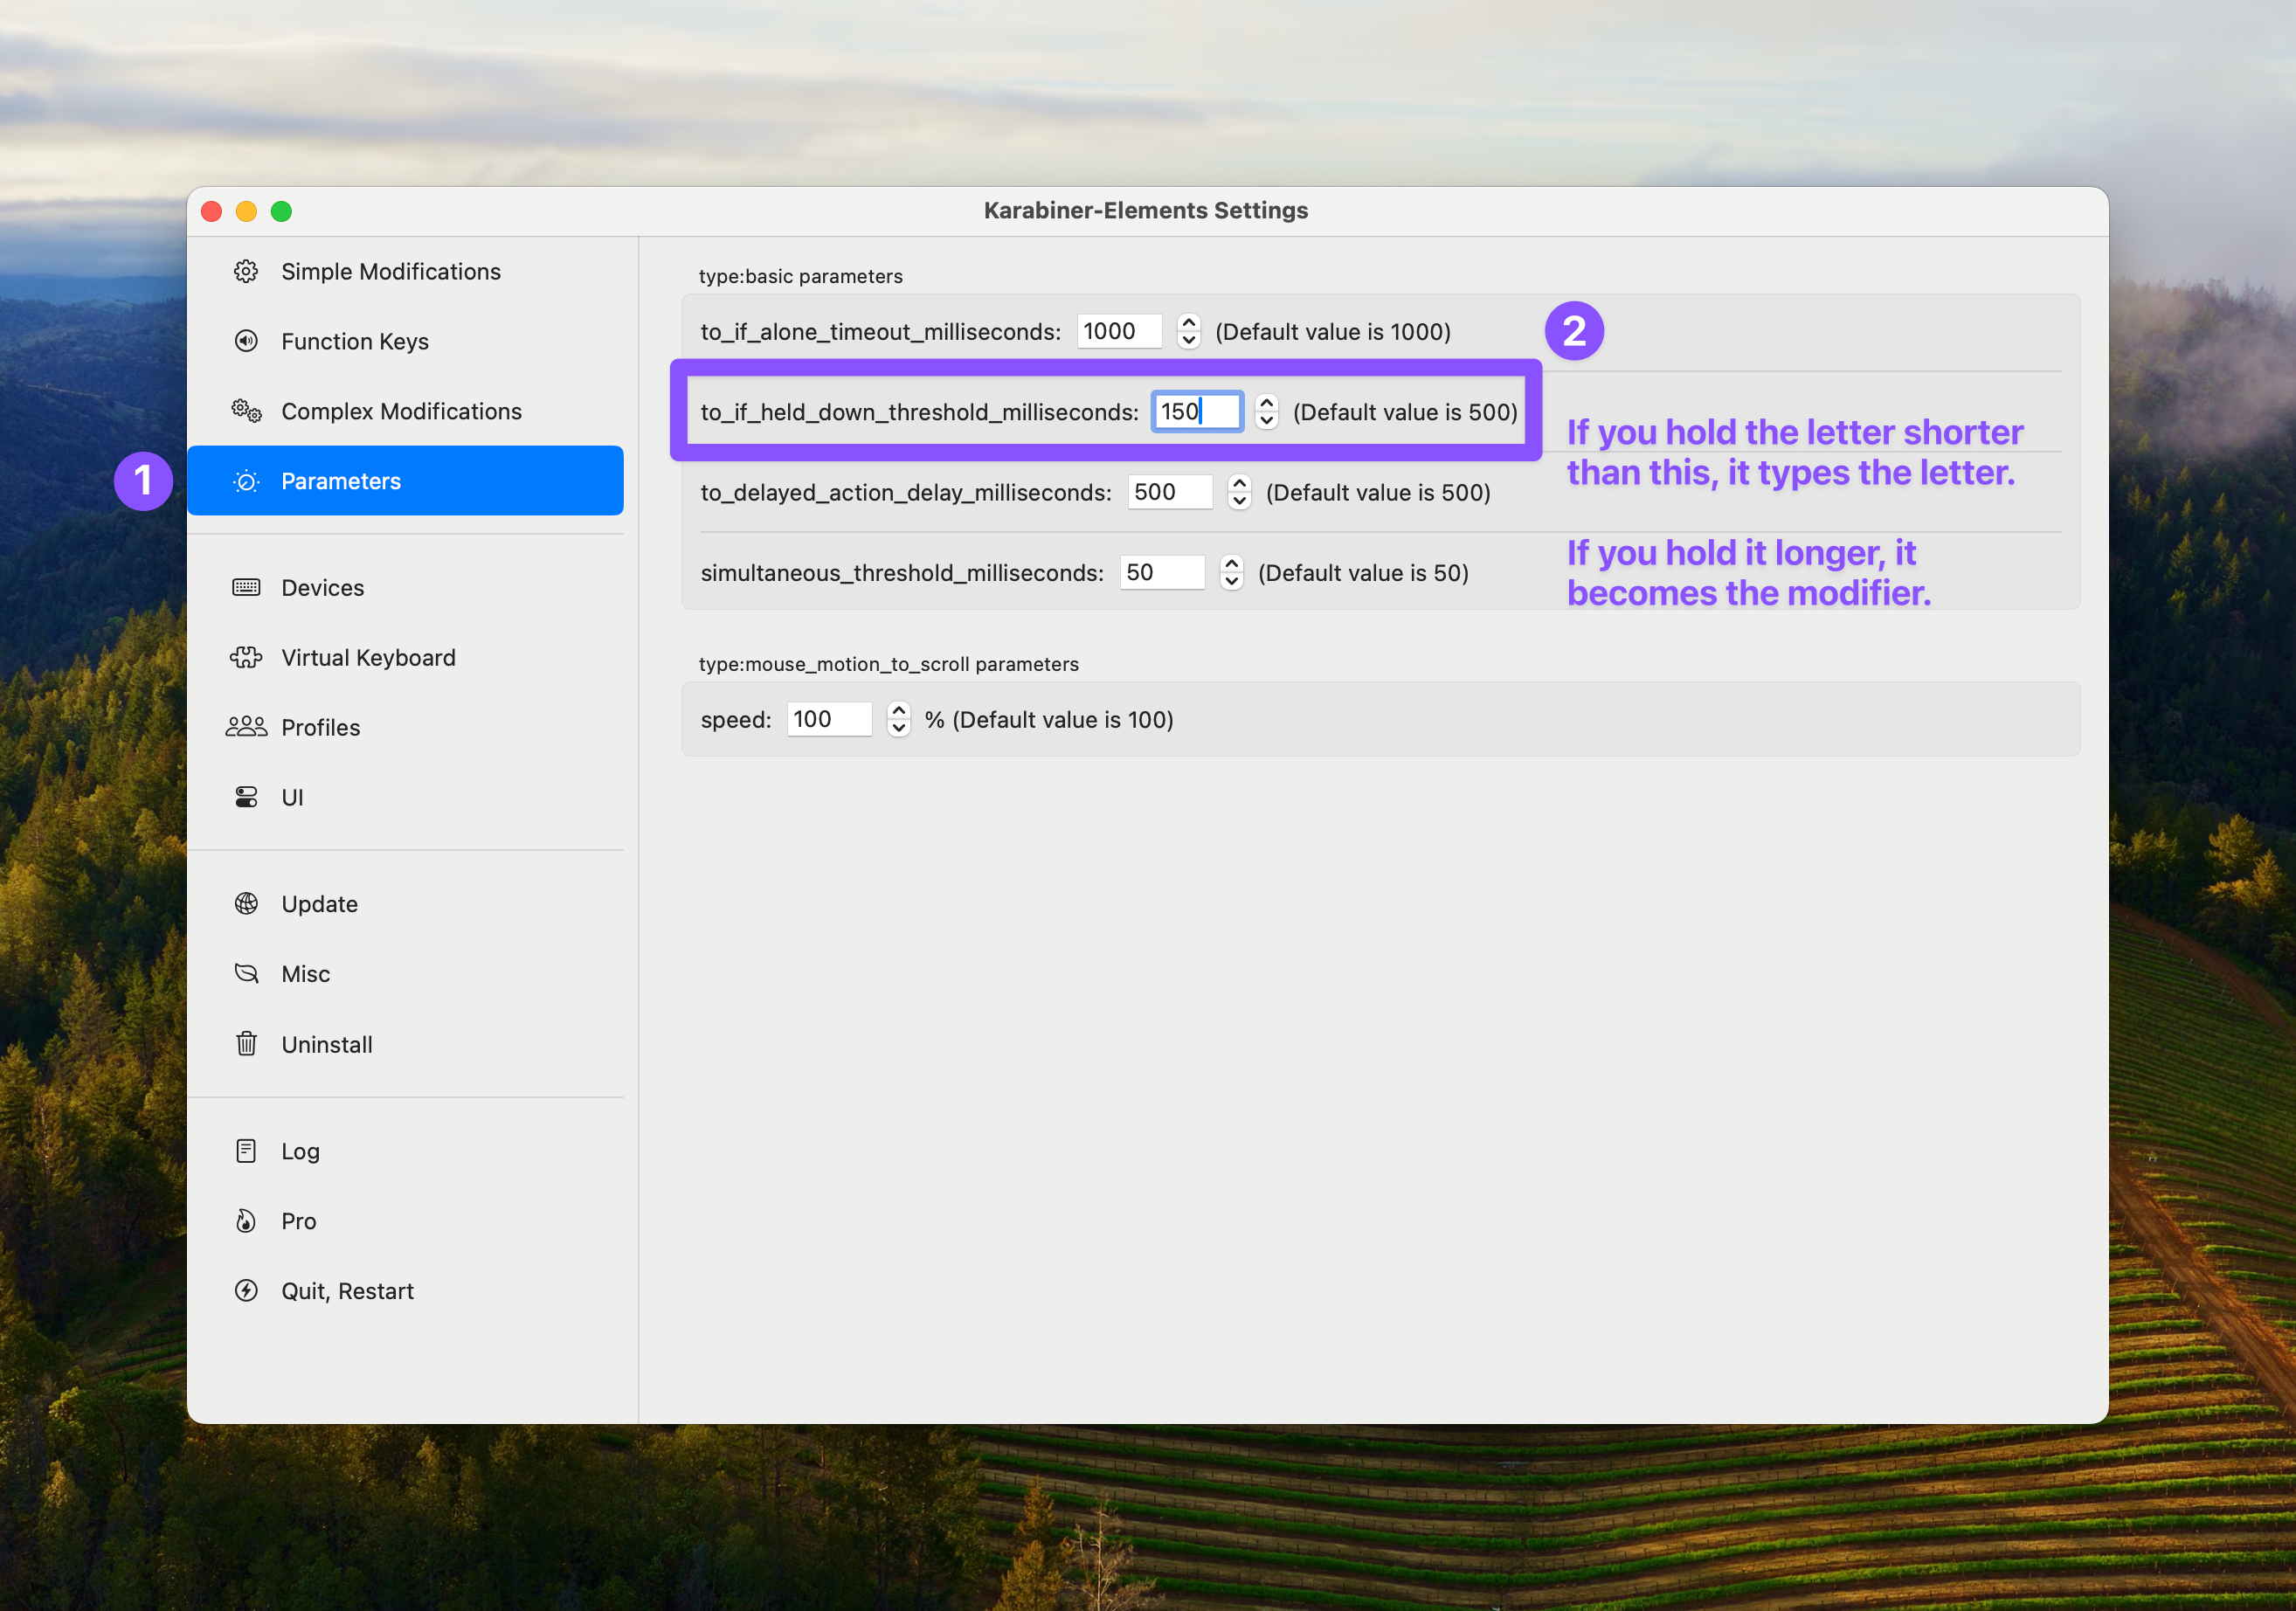Screen dimensions: 2296x1611
Task: Go to Function Keys settings
Action: pos(405,341)
